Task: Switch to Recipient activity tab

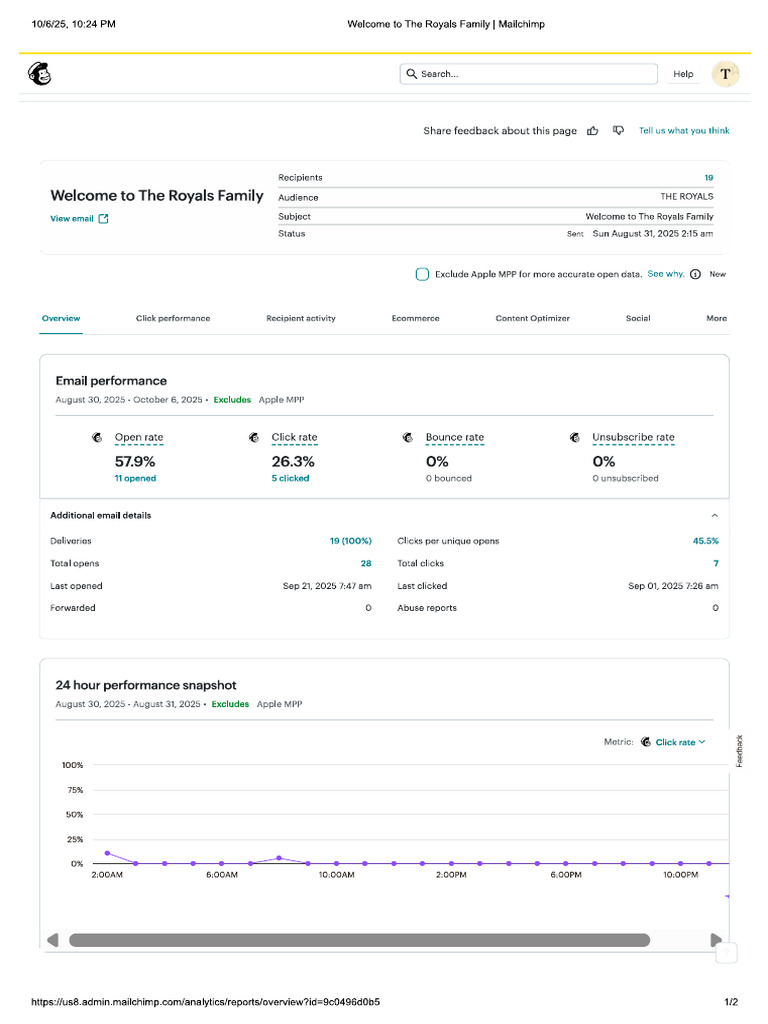Action: [x=300, y=318]
